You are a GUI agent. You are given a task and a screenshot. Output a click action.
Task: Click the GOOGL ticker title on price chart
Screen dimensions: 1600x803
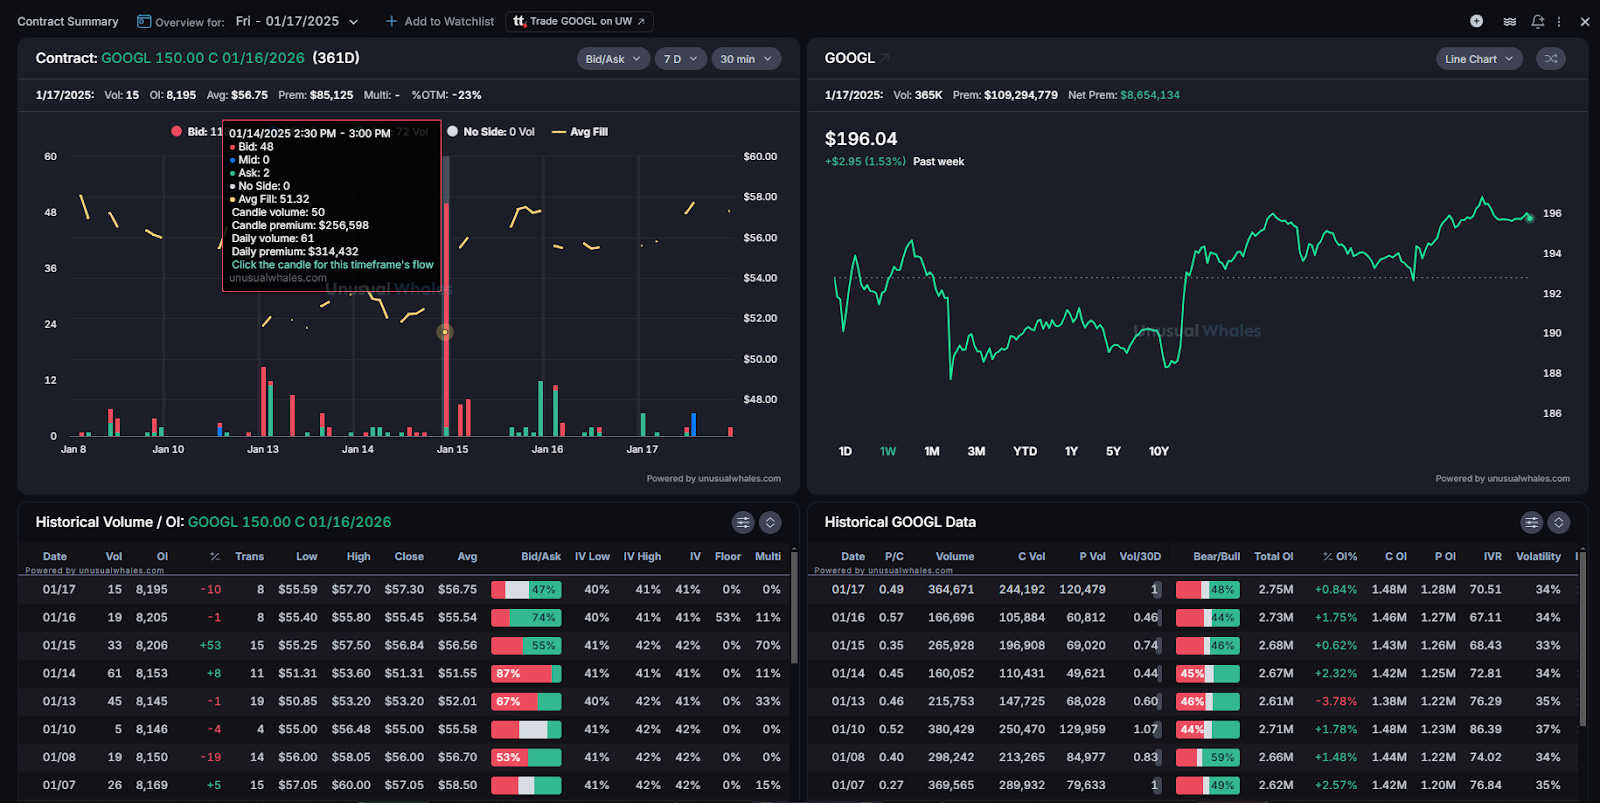(x=849, y=58)
